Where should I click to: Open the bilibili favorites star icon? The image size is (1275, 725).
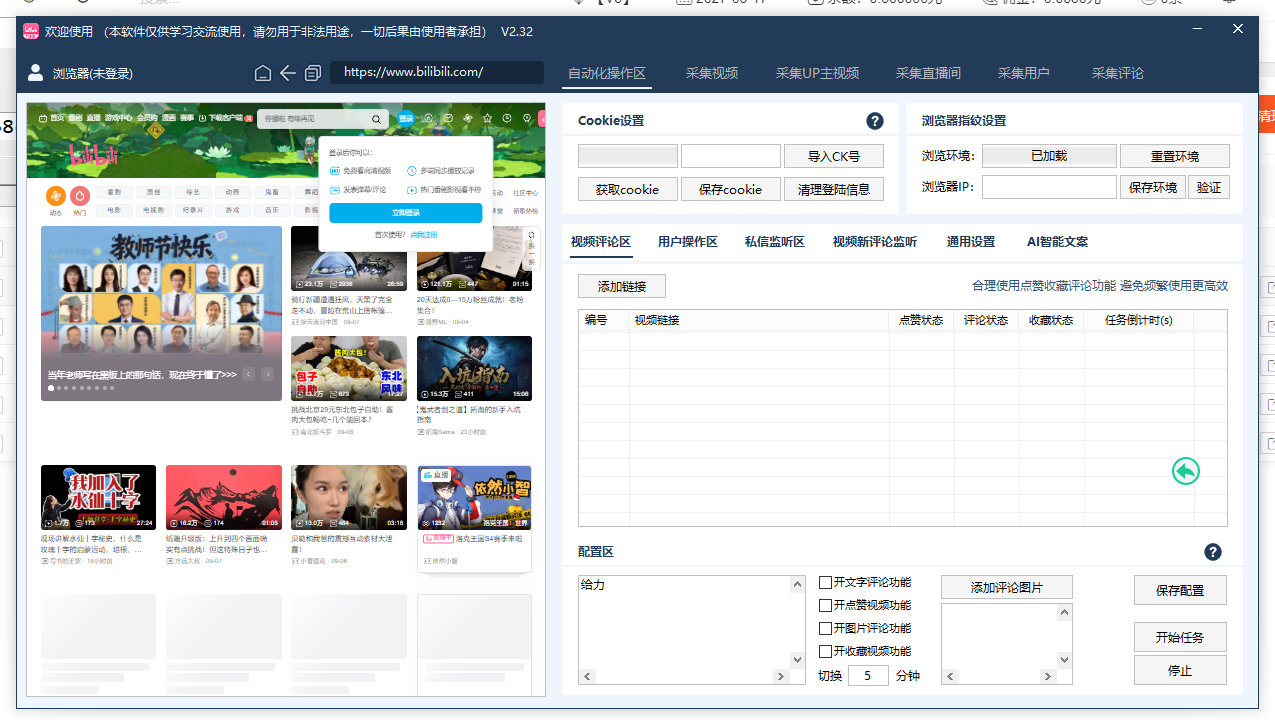point(488,119)
